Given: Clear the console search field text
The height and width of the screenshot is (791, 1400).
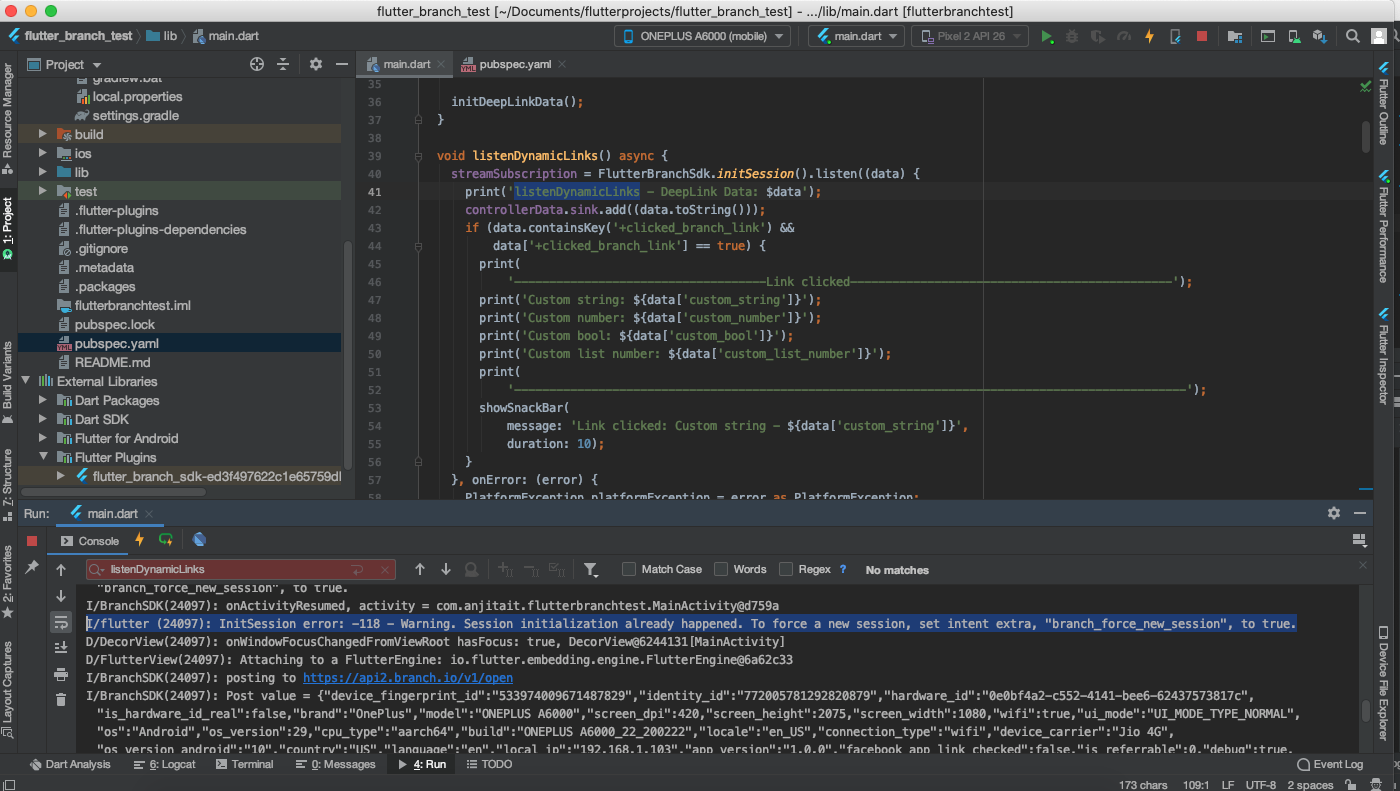Looking at the screenshot, I should 385,569.
